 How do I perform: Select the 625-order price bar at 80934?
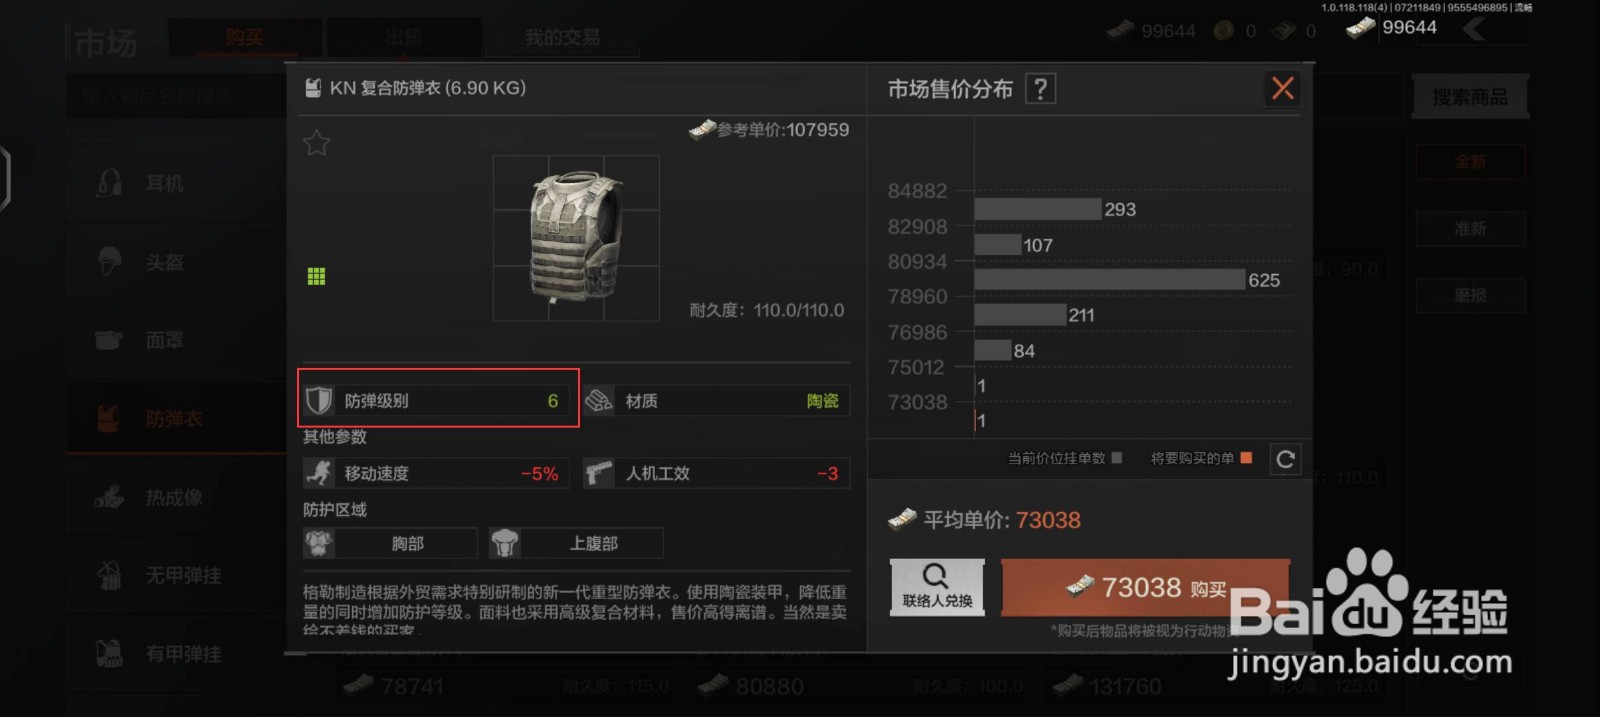coord(1109,280)
